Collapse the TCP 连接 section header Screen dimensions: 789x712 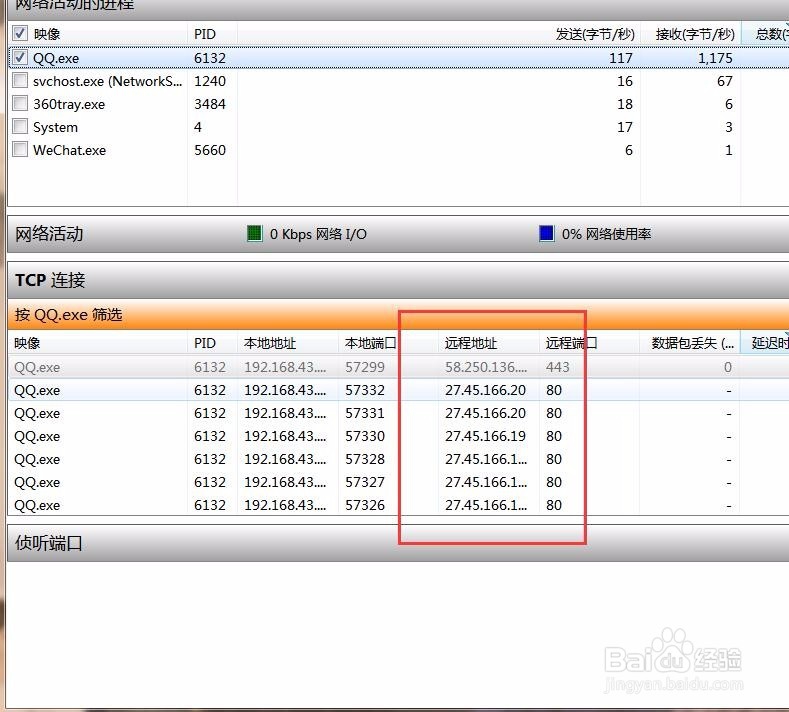[x=398, y=280]
